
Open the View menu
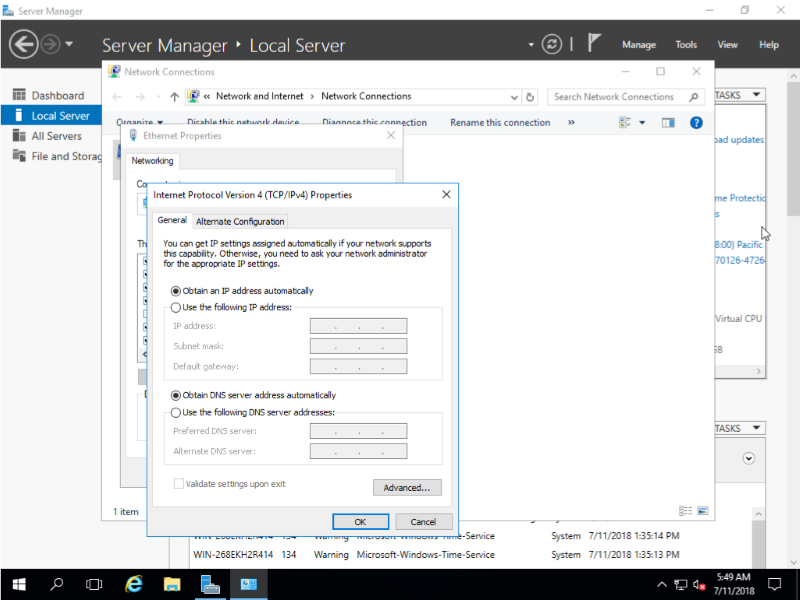[727, 45]
